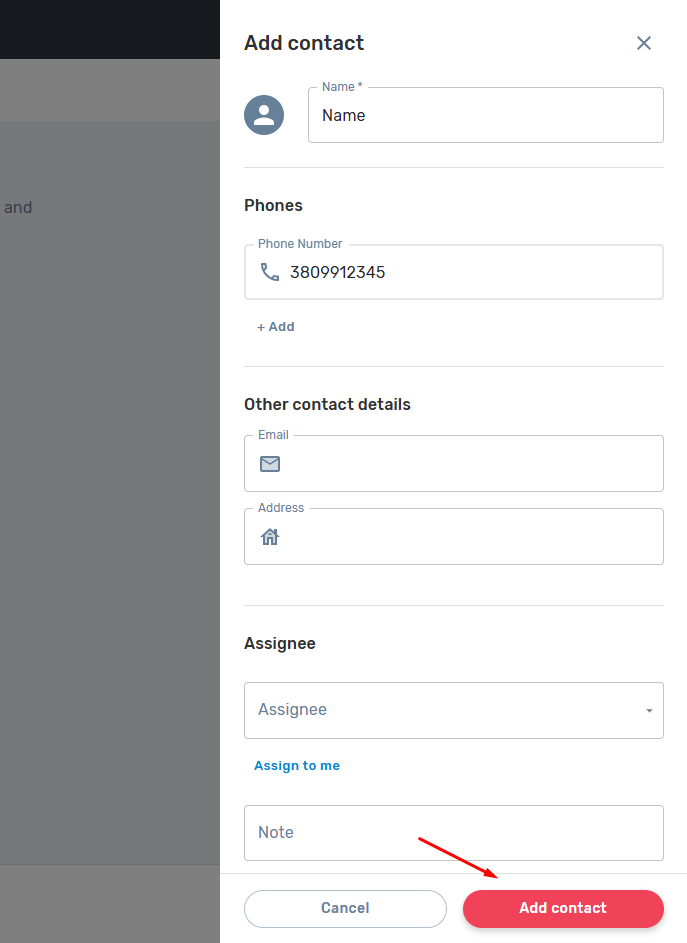Submit with the red Add contact button
687x943 pixels.
point(563,908)
